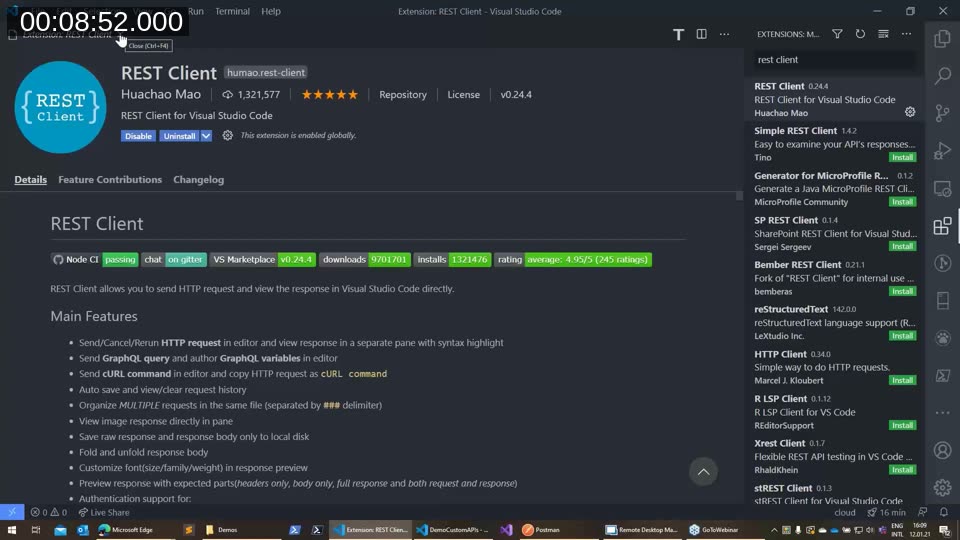Screen dimensions: 960x540
Task: Open the Run and Debug view
Action: pyautogui.click(x=942, y=151)
